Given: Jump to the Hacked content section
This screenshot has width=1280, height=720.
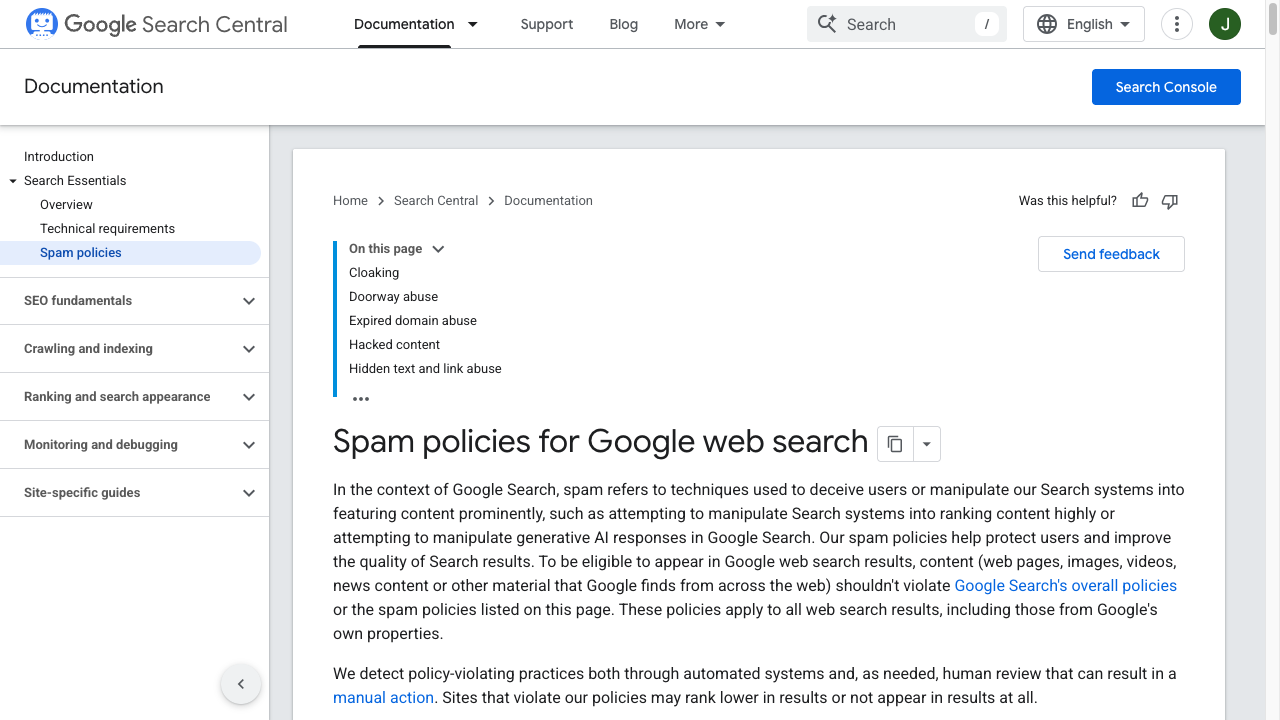Looking at the screenshot, I should [x=394, y=345].
